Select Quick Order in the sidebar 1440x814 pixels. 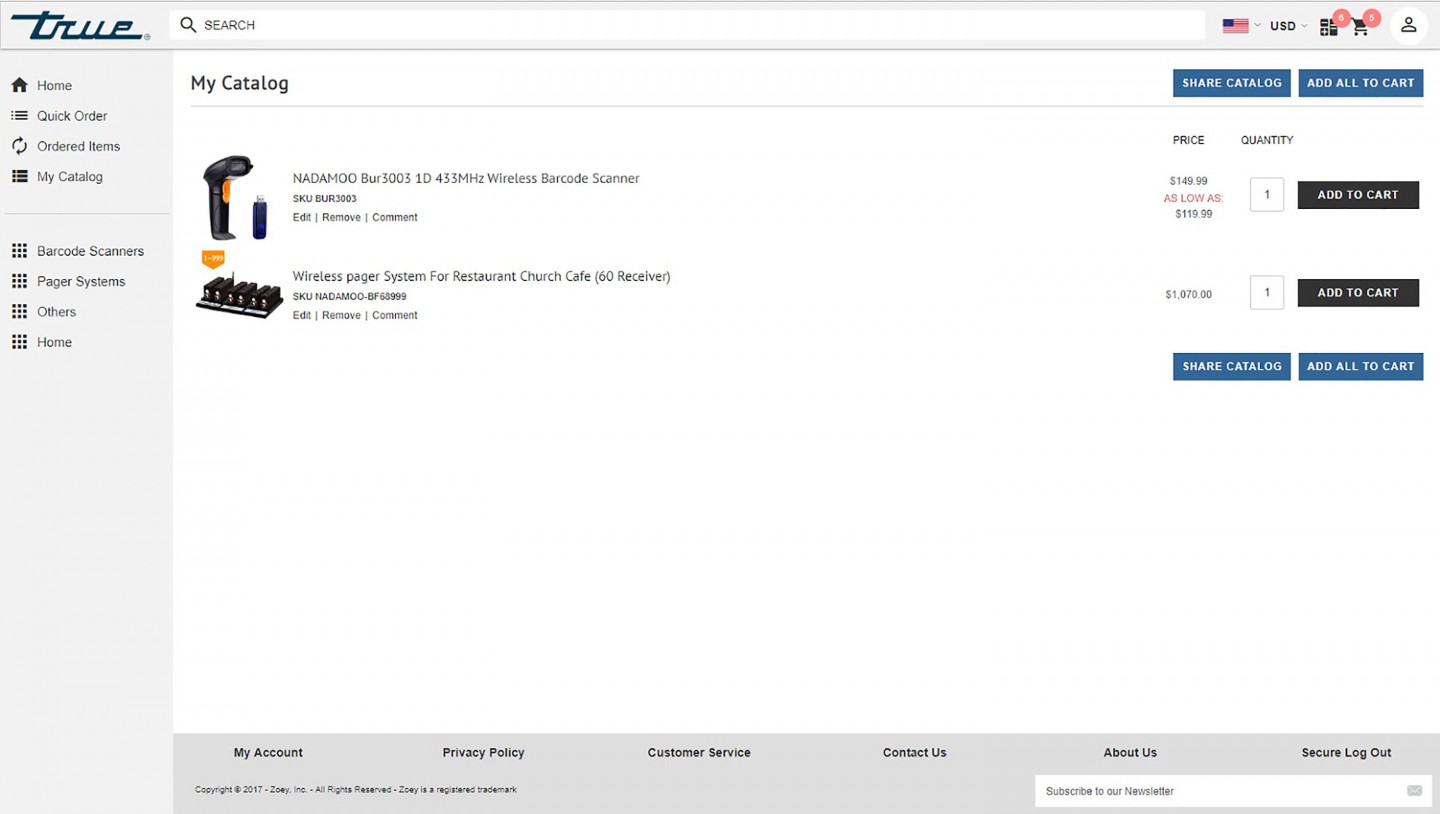click(x=72, y=115)
